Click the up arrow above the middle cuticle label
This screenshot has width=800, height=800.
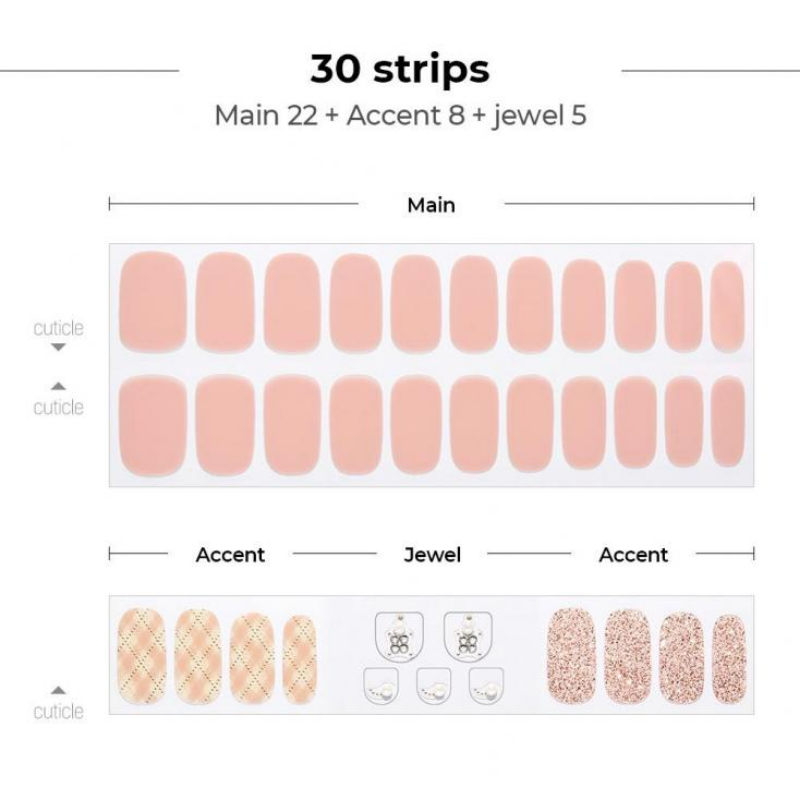[58, 386]
